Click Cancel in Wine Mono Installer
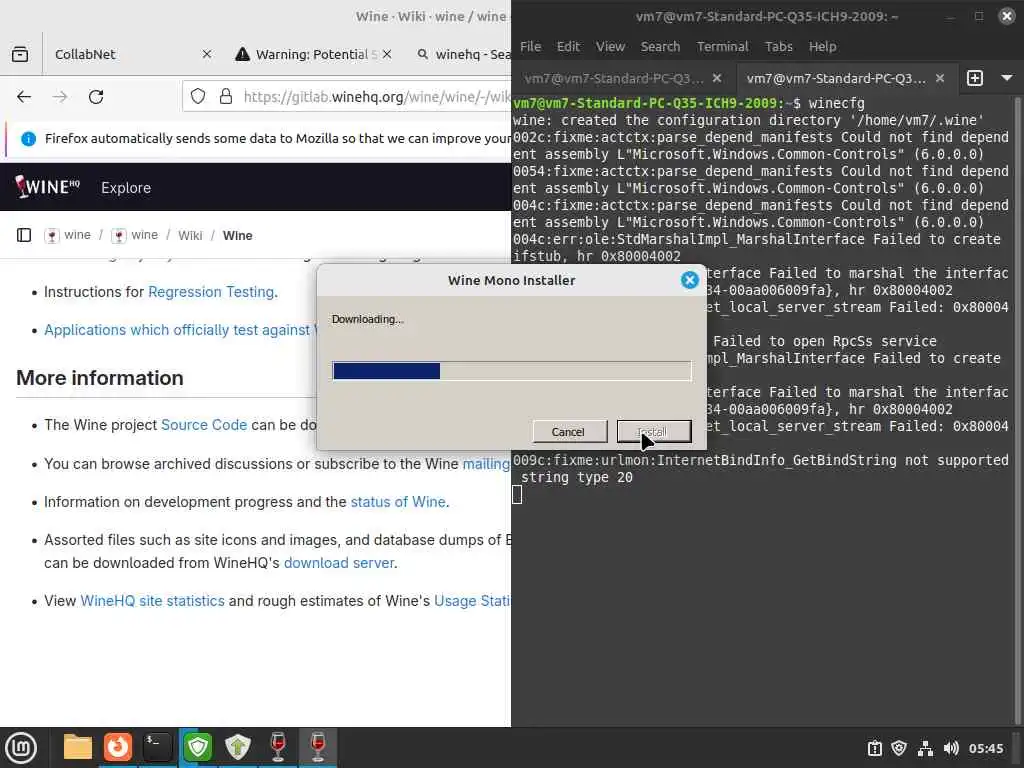This screenshot has height=768, width=1024. click(x=568, y=432)
